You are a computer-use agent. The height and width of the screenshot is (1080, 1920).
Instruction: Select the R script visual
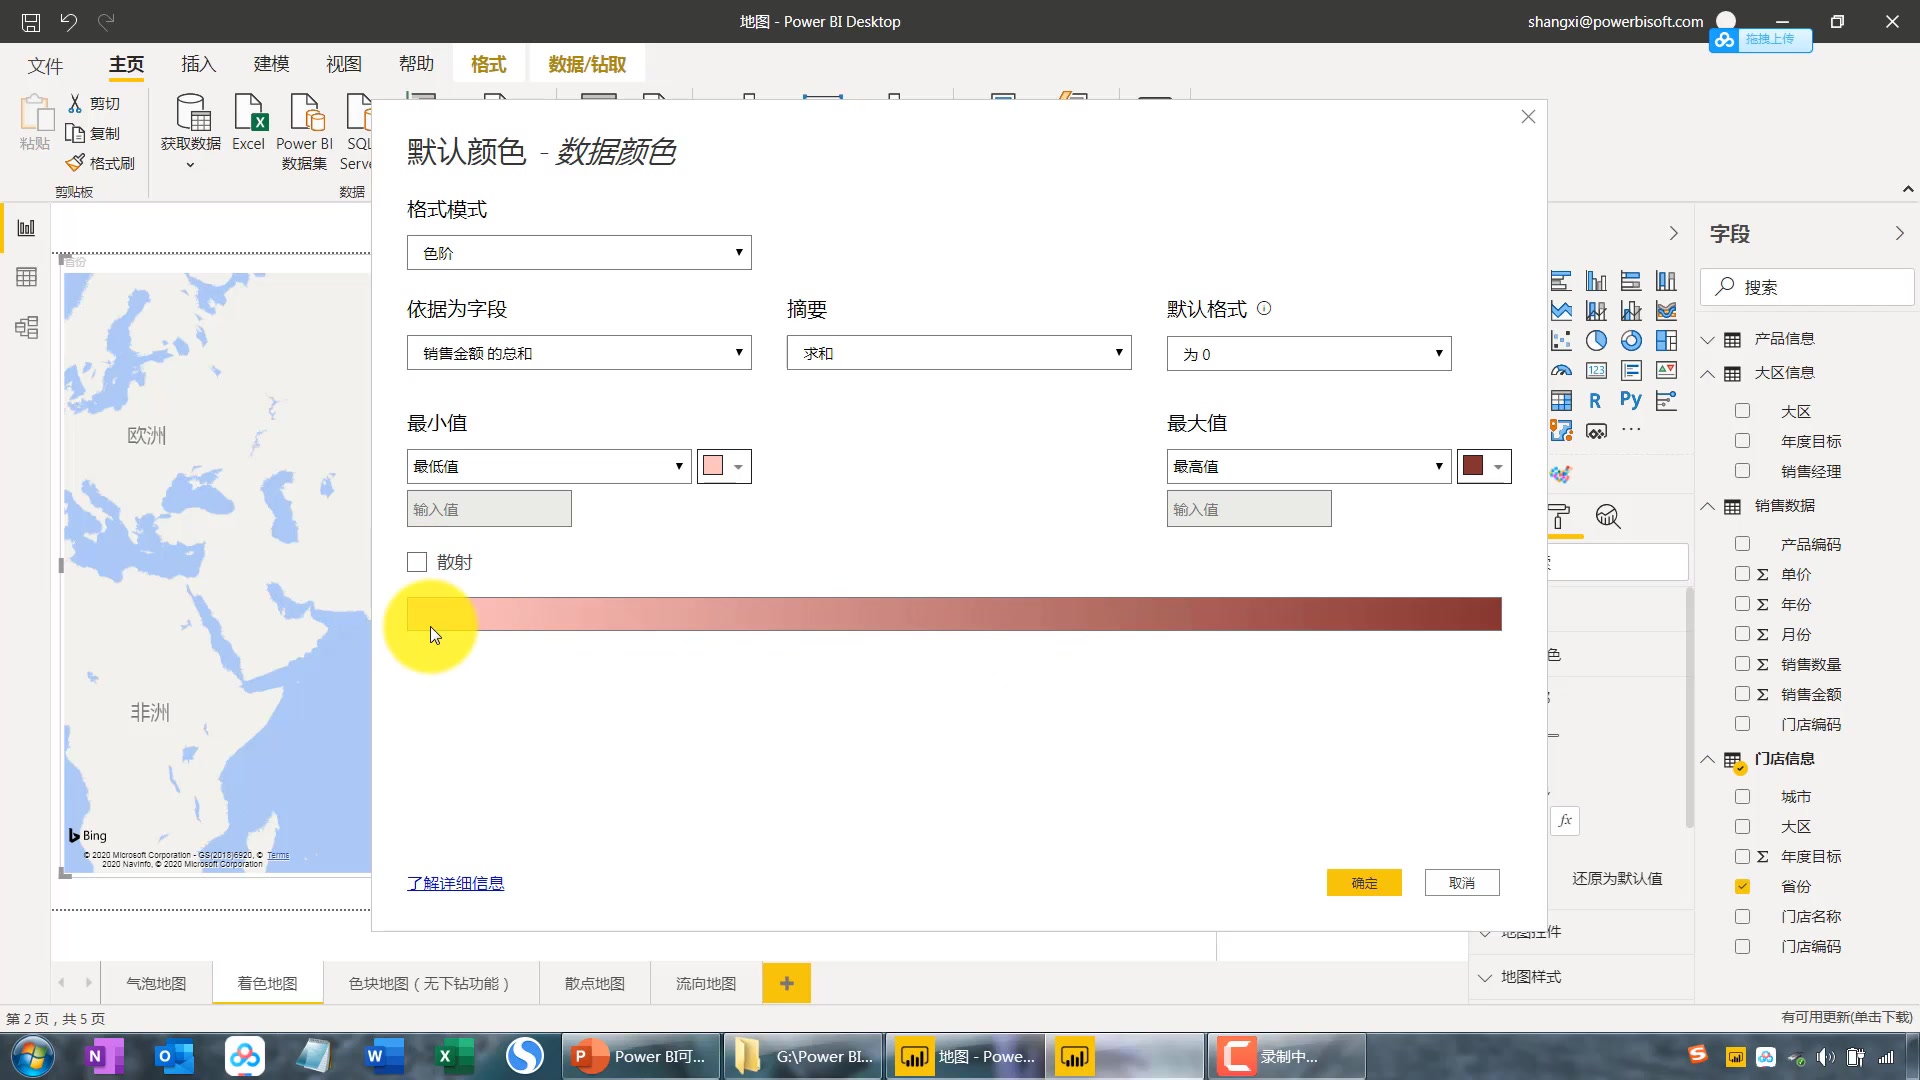1596,400
